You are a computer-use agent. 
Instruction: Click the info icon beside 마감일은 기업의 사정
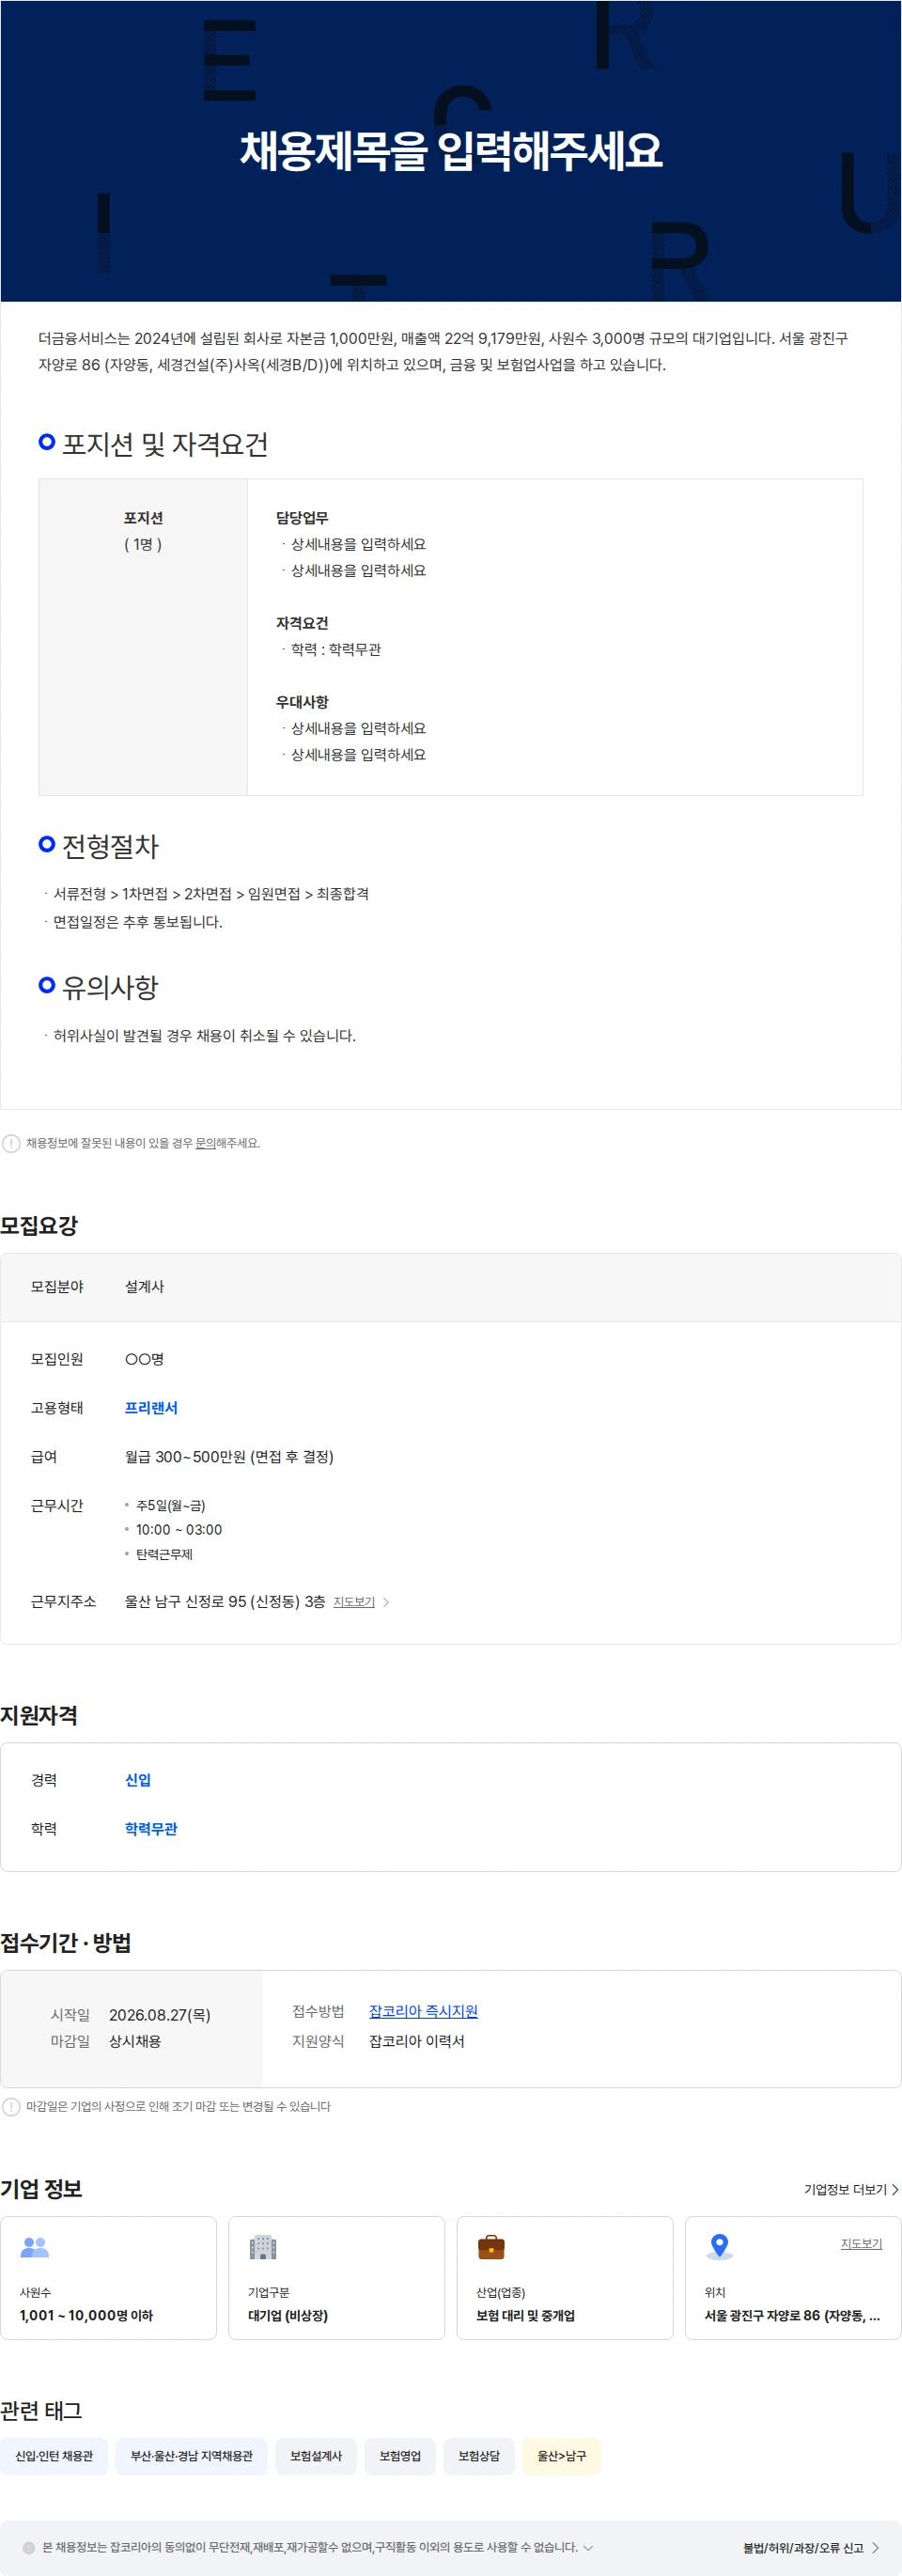[11, 2106]
